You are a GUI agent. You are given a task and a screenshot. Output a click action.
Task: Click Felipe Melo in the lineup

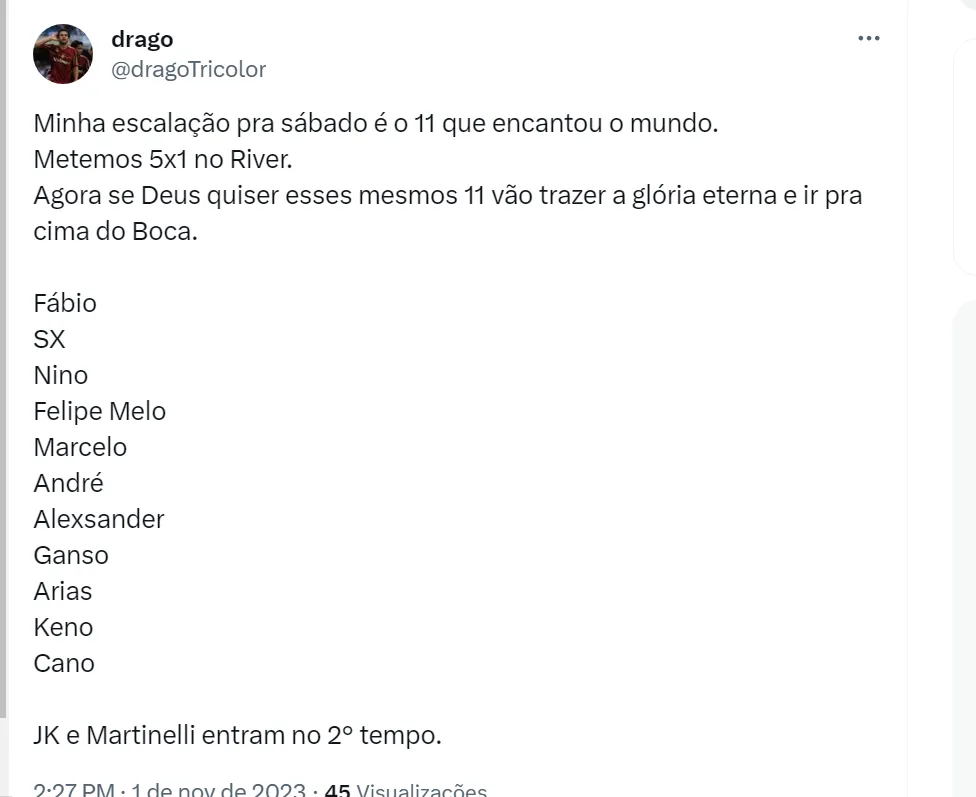click(x=99, y=411)
